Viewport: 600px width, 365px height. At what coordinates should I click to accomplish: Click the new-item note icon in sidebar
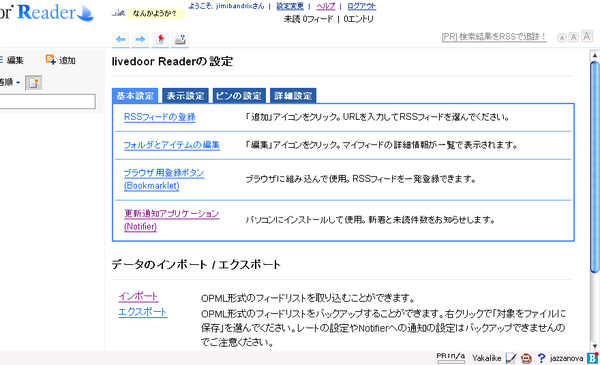[x=34, y=83]
